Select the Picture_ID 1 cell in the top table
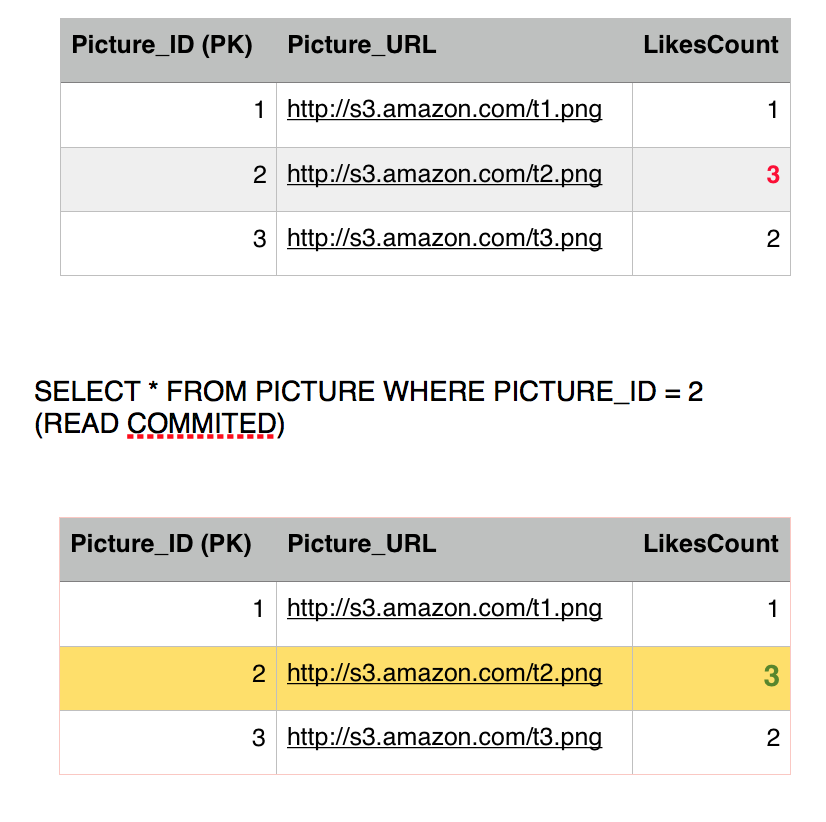 click(x=168, y=110)
